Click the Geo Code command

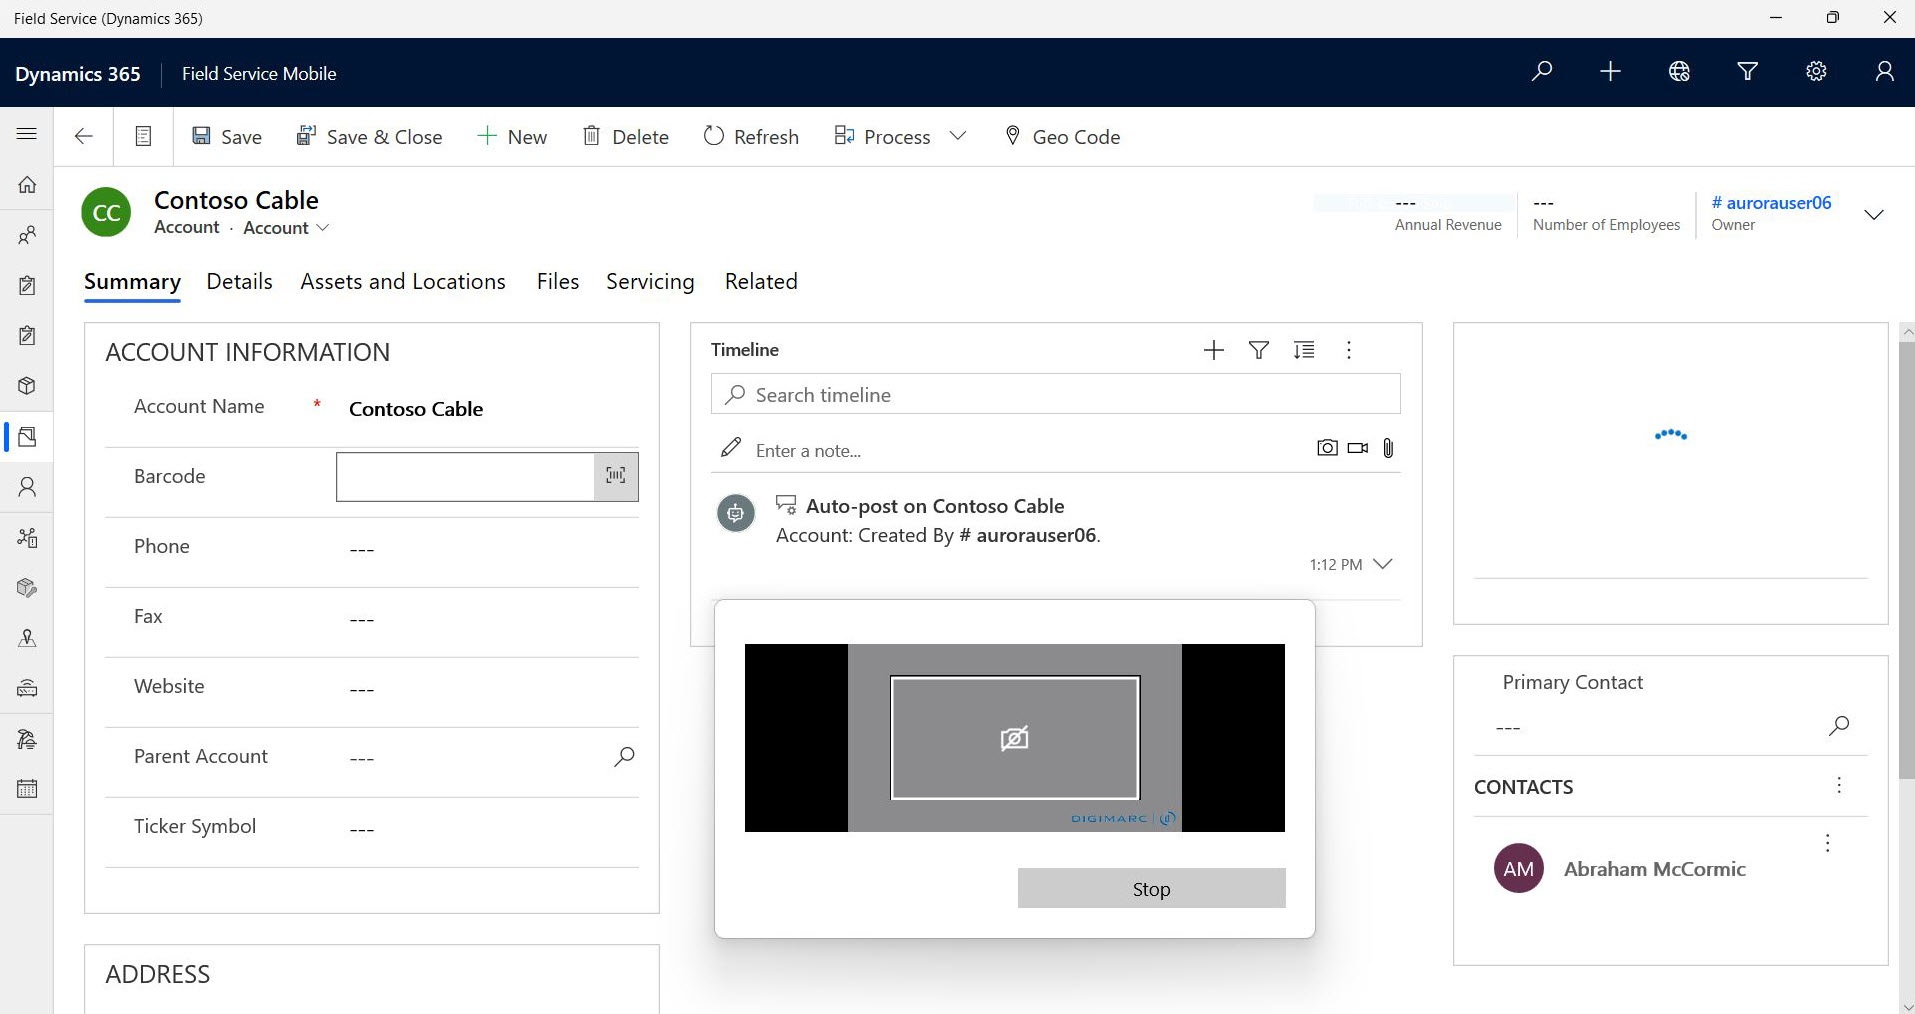(1062, 136)
